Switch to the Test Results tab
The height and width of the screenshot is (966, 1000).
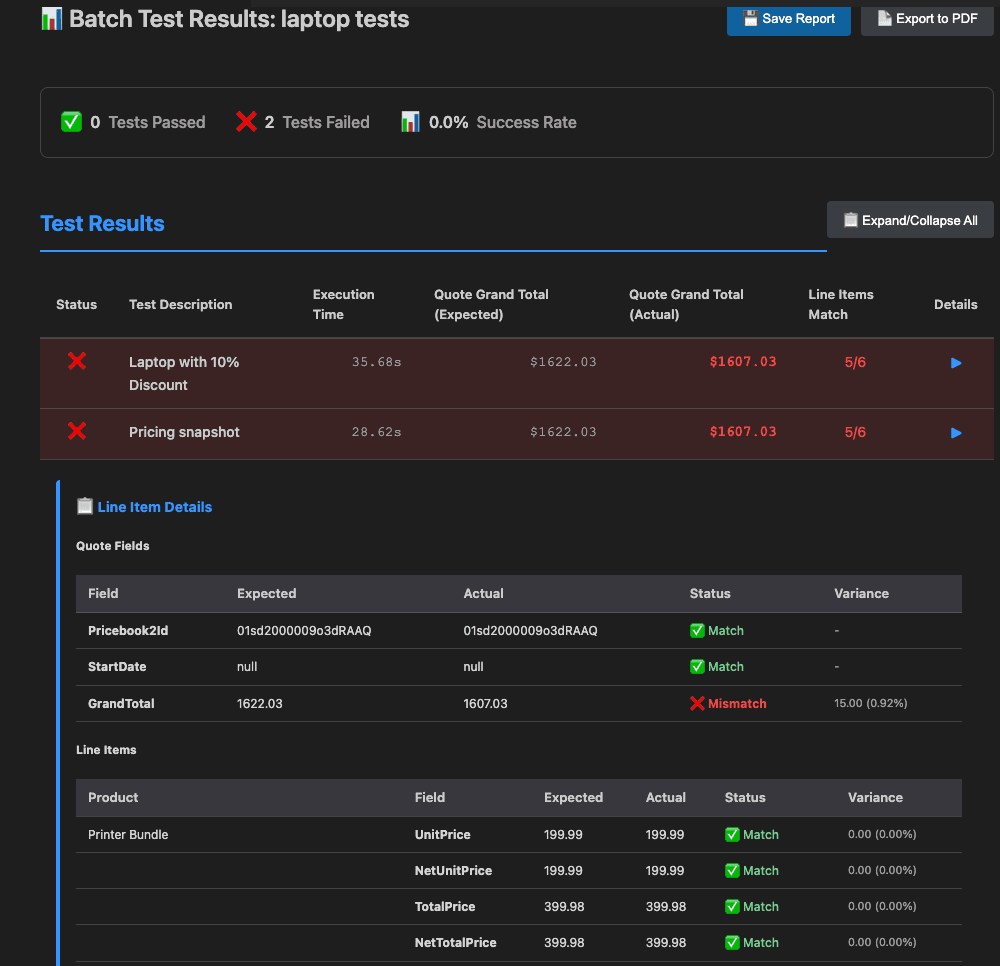pyautogui.click(x=102, y=223)
